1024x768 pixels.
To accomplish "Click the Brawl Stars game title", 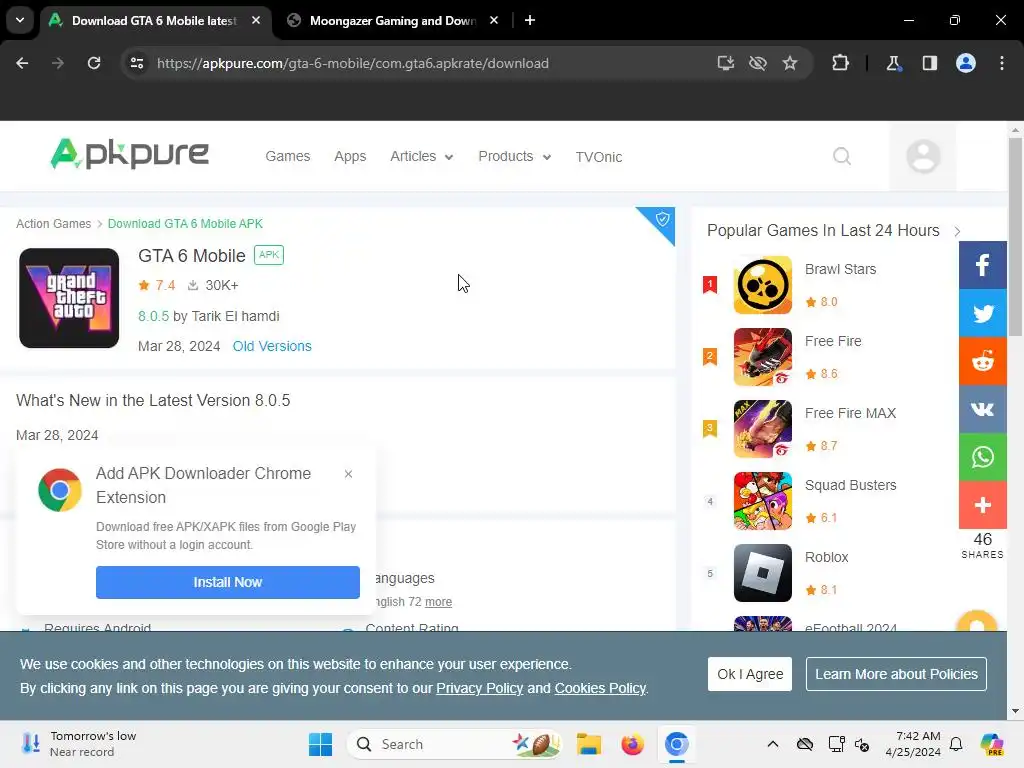I will coord(840,269).
